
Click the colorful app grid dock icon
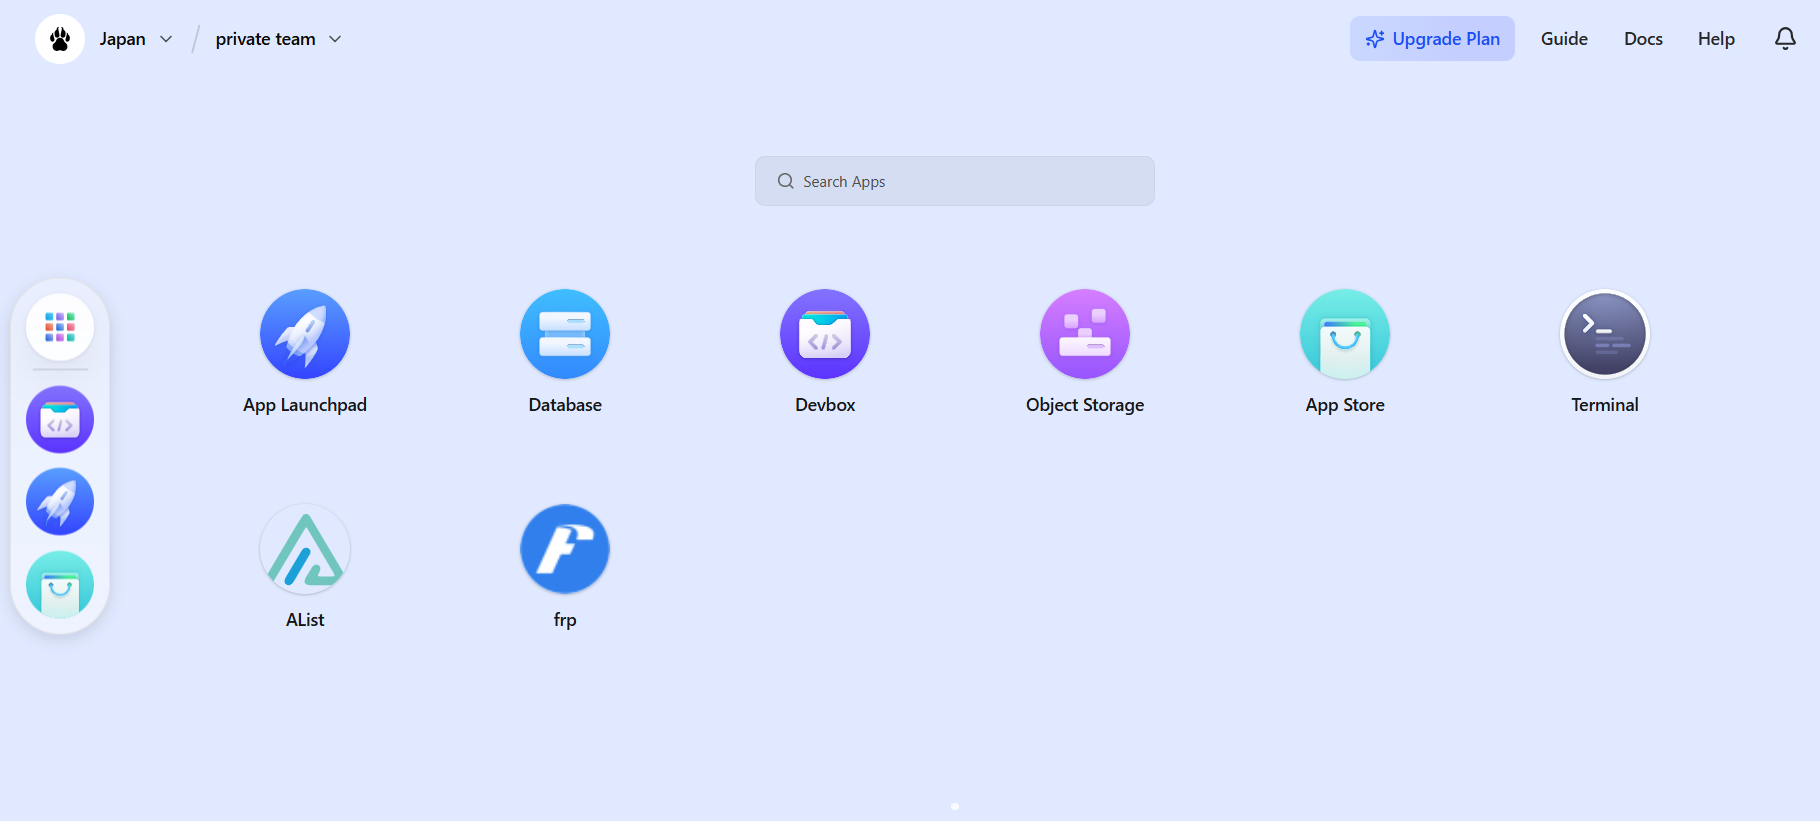pyautogui.click(x=60, y=327)
